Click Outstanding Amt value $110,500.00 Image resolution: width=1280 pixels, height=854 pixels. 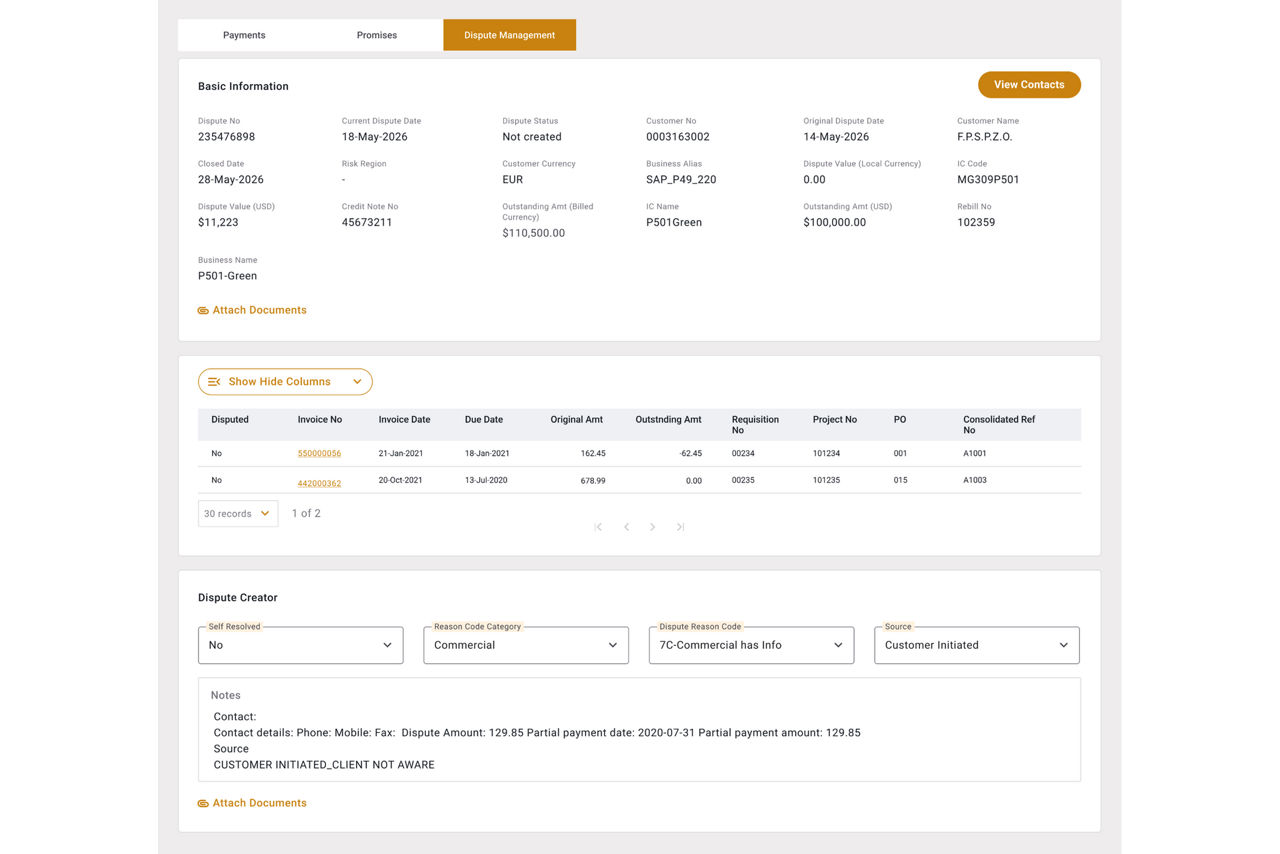point(534,233)
